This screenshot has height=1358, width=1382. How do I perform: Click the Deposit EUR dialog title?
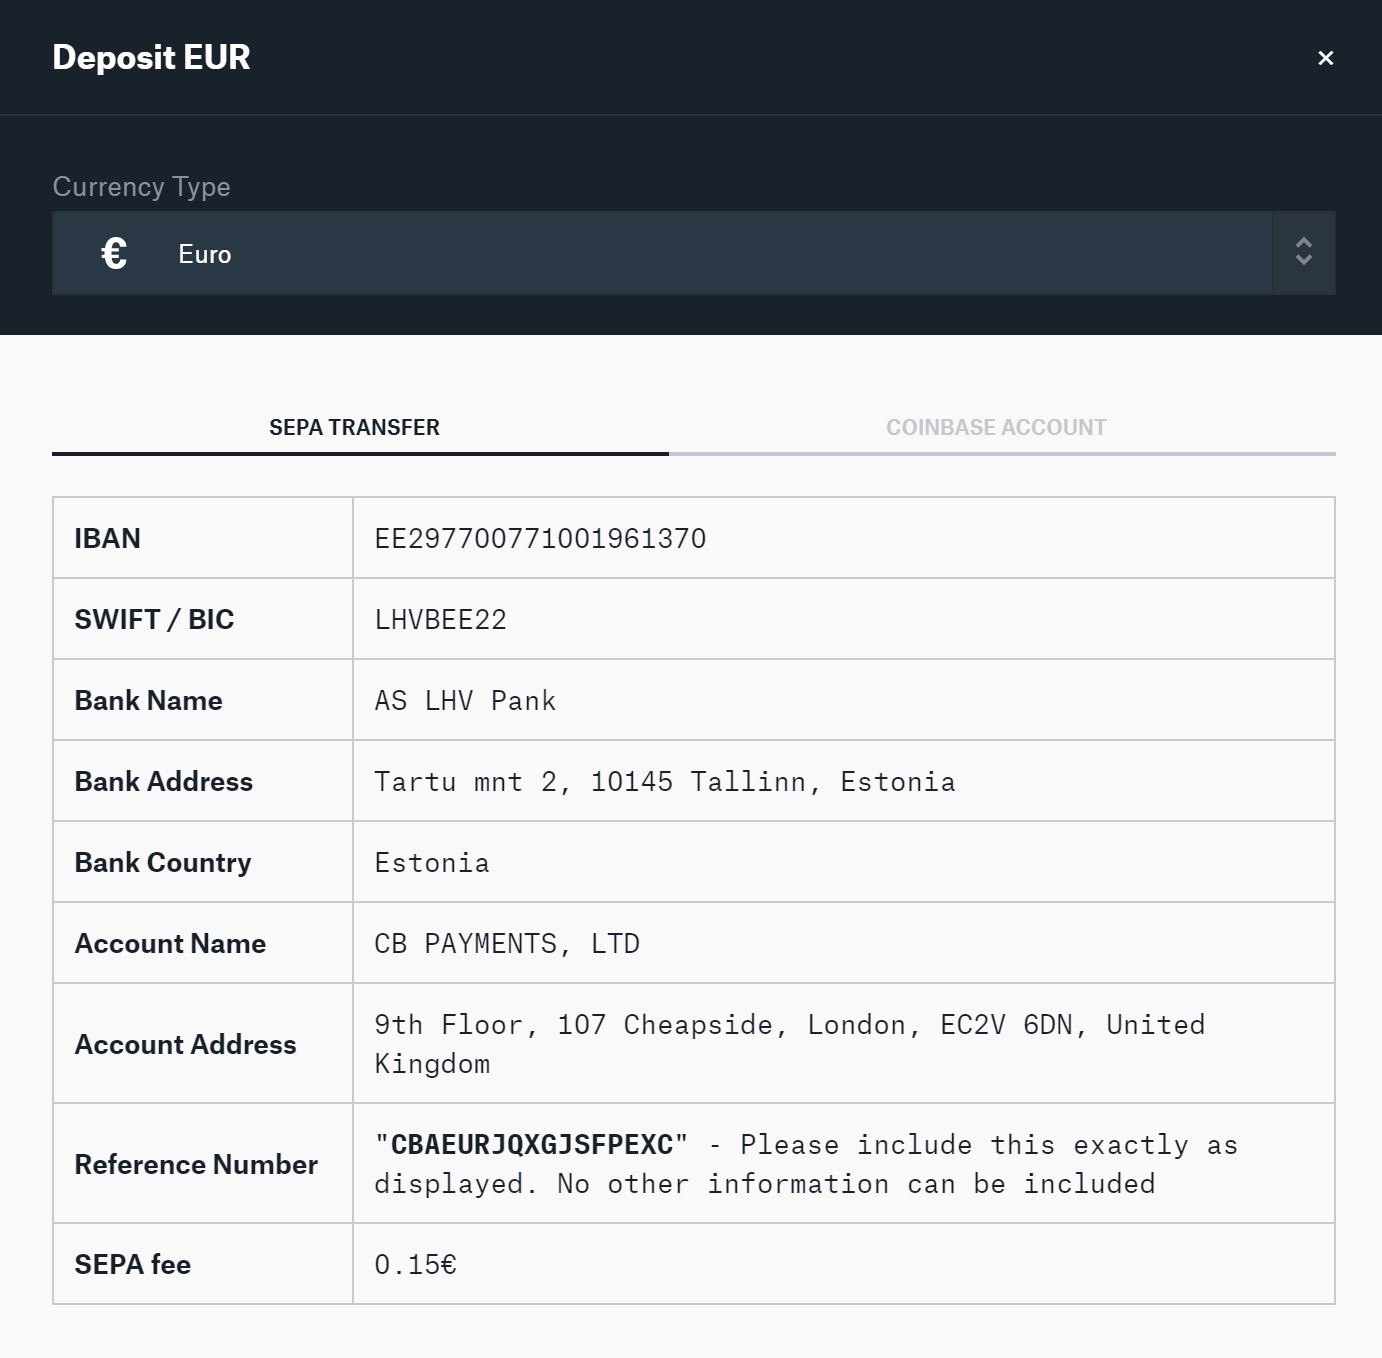pyautogui.click(x=151, y=58)
